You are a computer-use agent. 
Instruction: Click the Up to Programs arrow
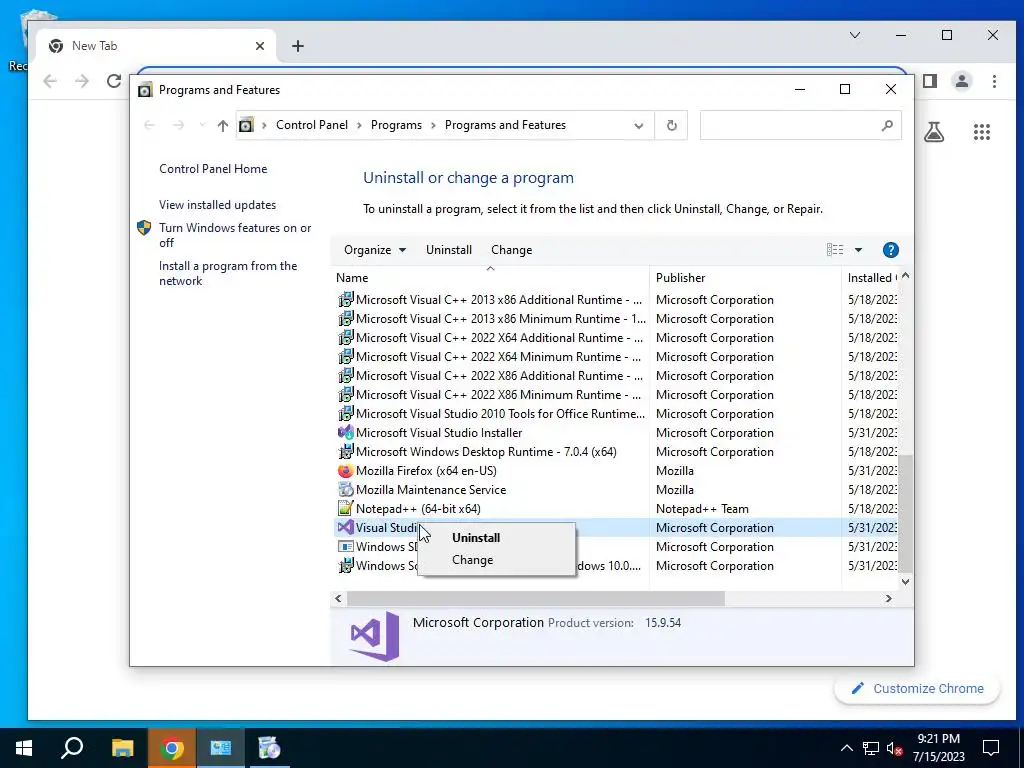(223, 125)
